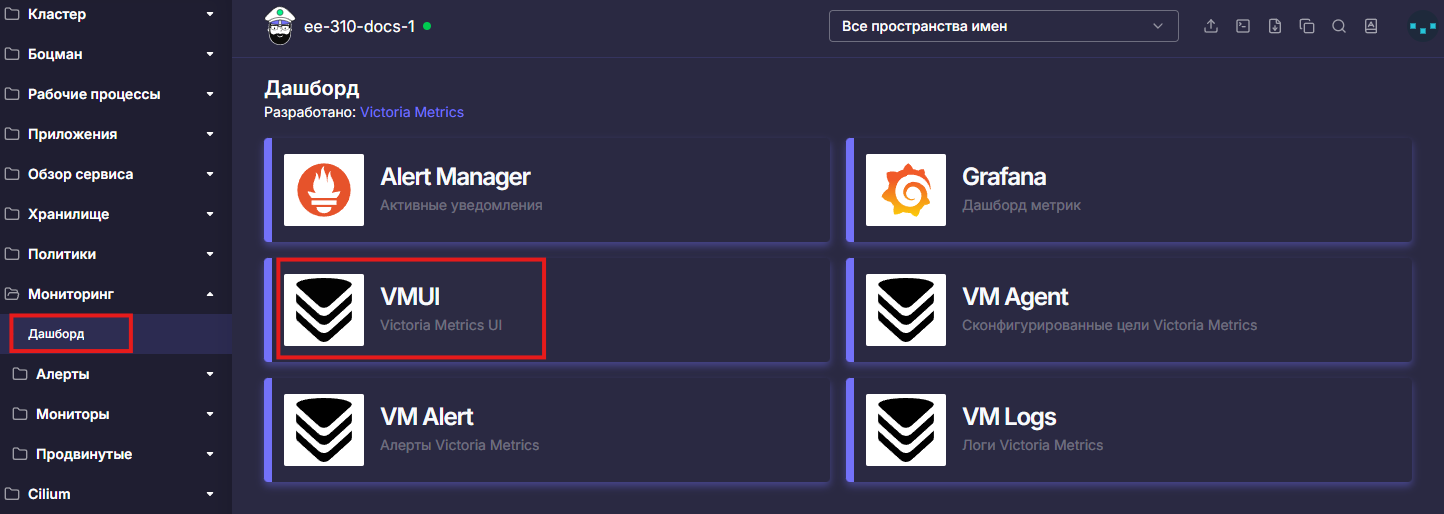Click the download kubeconfig file icon
The width and height of the screenshot is (1444, 514).
pos(1275,27)
